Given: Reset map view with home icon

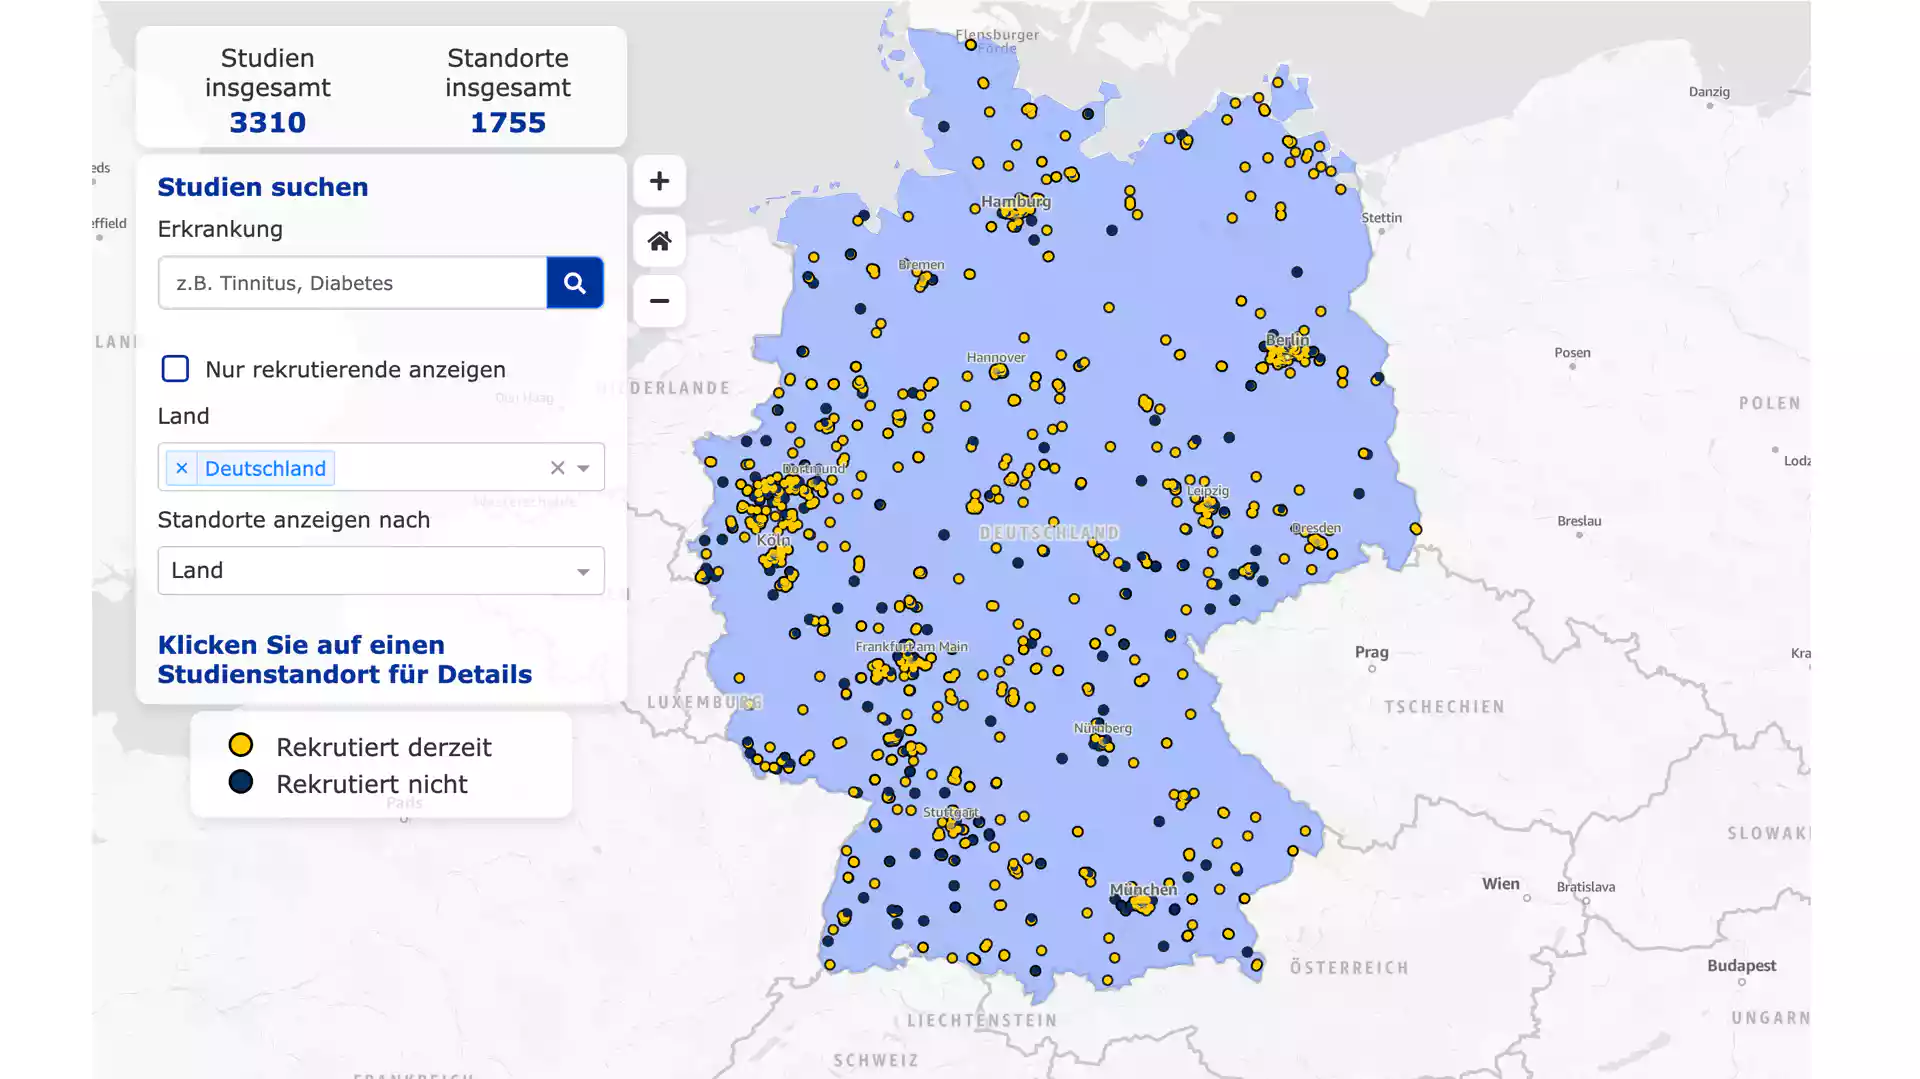Looking at the screenshot, I should point(659,241).
